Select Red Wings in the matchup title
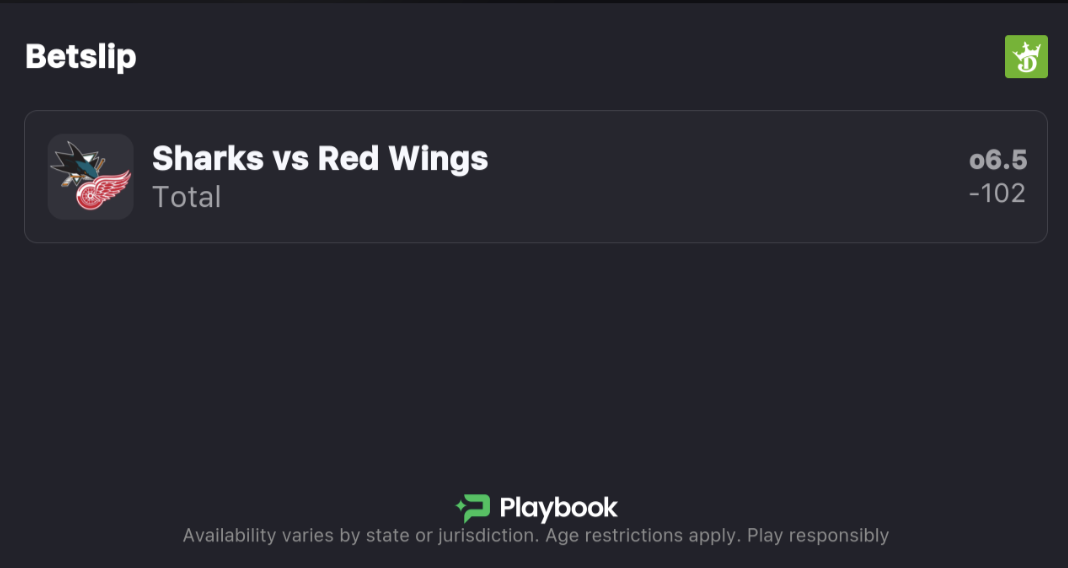 pos(403,158)
